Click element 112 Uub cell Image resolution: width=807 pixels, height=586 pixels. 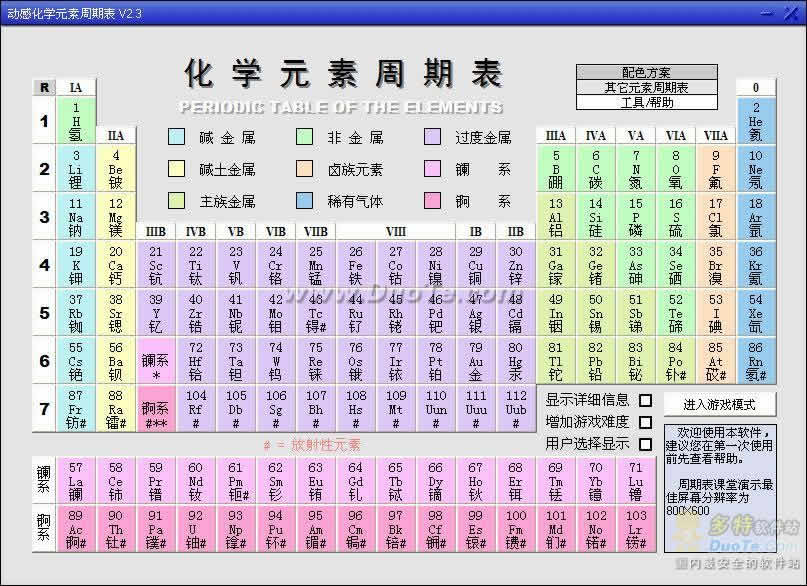[x=516, y=409]
